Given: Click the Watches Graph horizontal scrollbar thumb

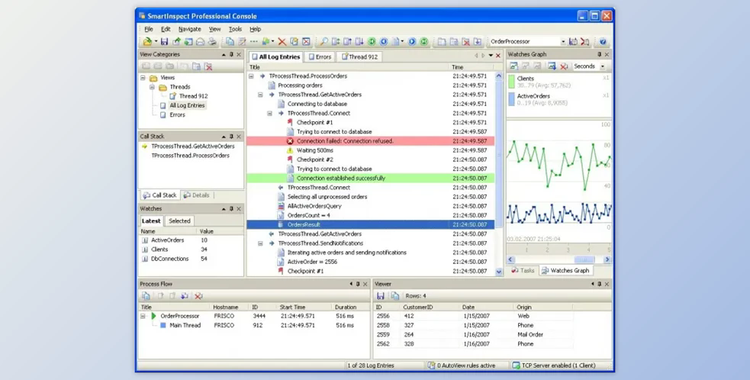Looking at the screenshot, I should click(x=584, y=259).
